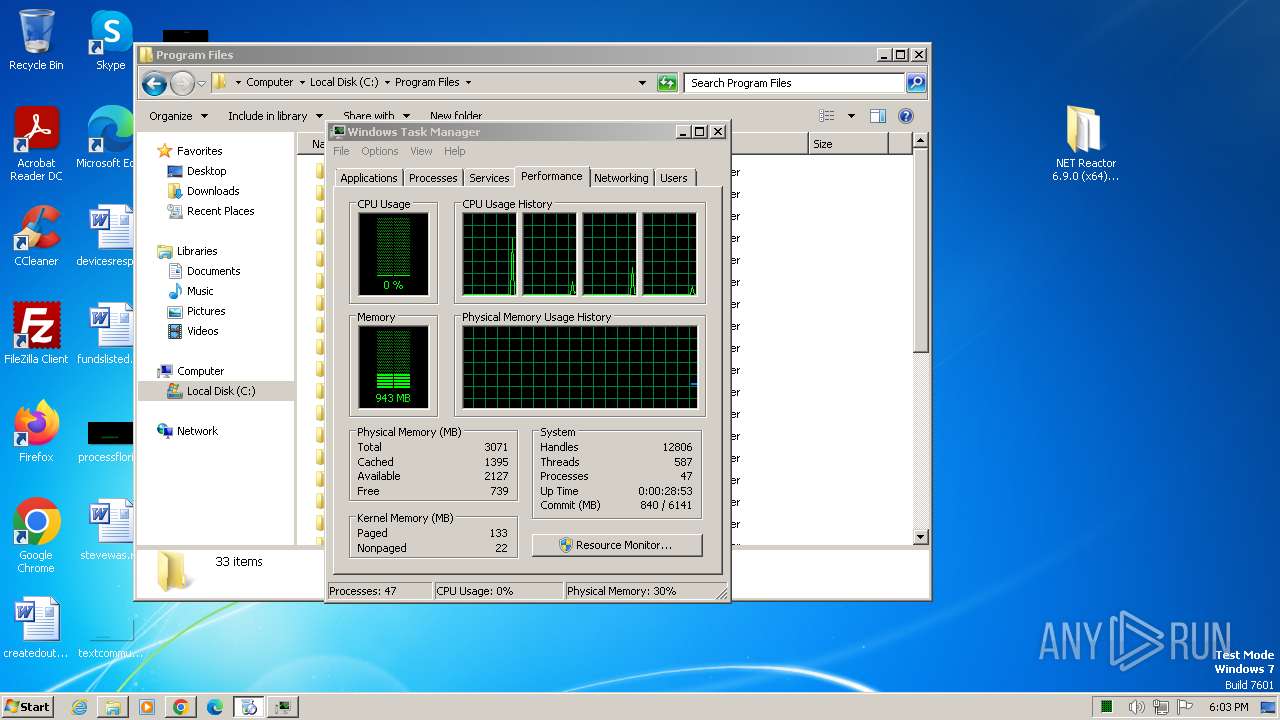Select Recent Places in the navigation pane

tap(220, 211)
